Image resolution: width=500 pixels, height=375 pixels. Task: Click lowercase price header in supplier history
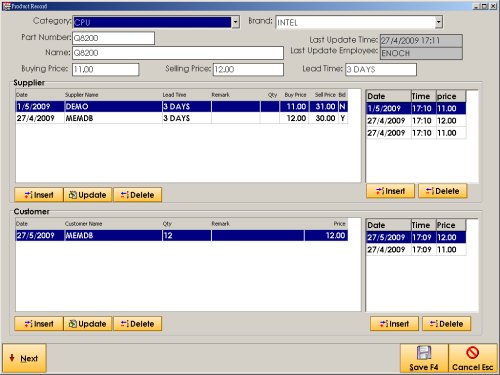451,96
